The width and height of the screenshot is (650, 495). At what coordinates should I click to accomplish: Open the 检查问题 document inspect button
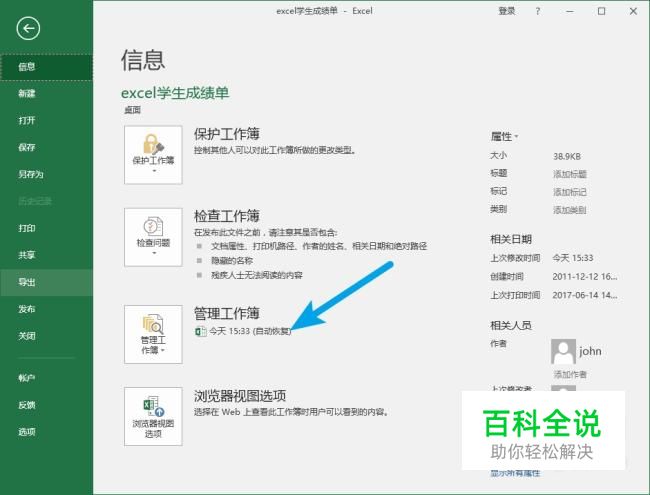153,237
